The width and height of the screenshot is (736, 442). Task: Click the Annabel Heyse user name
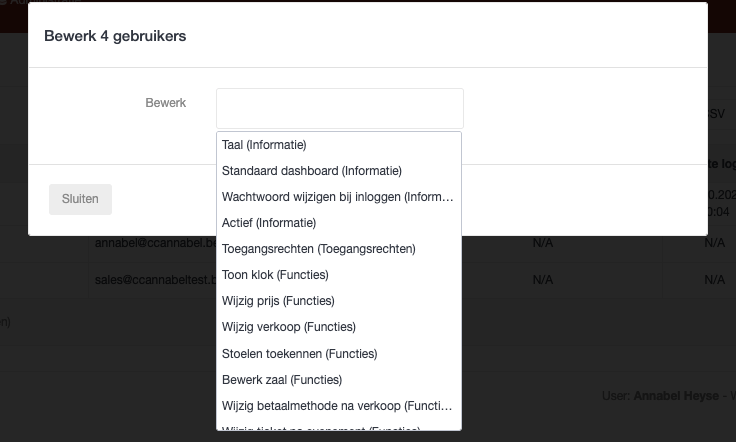675,396
